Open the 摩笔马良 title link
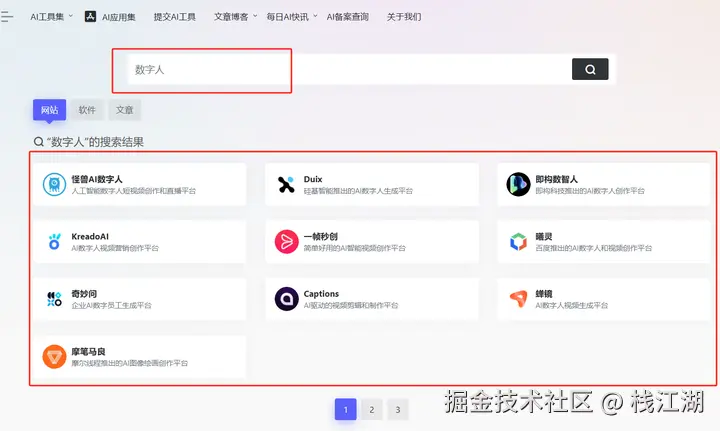The image size is (720, 431). (x=88, y=352)
